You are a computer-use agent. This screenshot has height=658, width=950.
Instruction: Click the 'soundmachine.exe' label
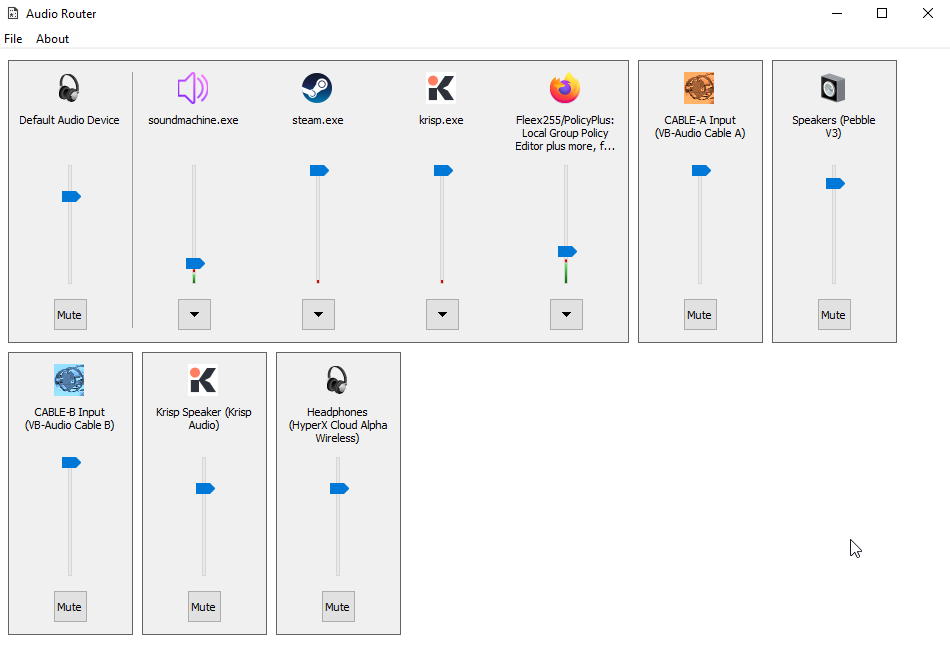click(x=193, y=120)
